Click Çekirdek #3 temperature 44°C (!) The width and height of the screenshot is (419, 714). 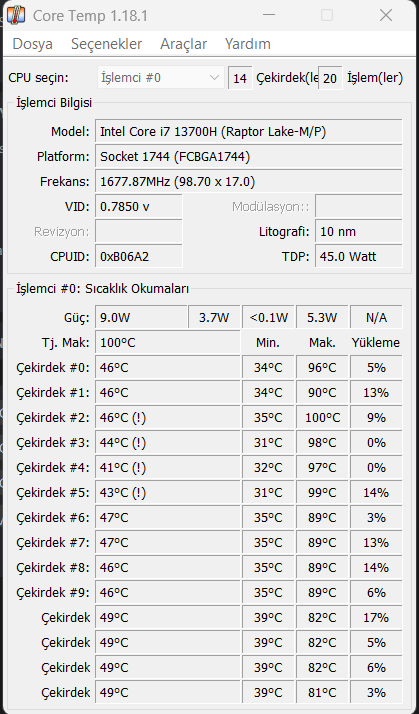tap(168, 443)
